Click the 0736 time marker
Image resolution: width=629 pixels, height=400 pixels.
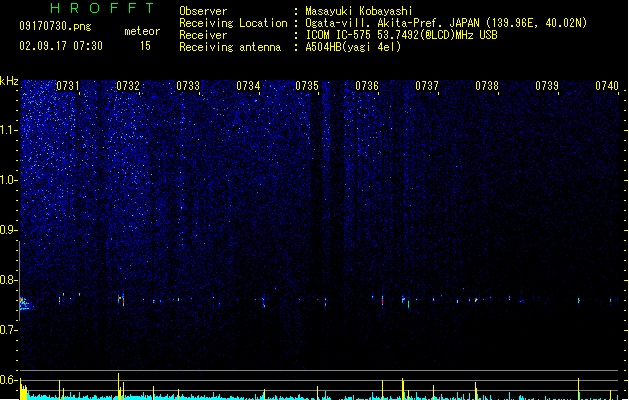[x=367, y=86]
